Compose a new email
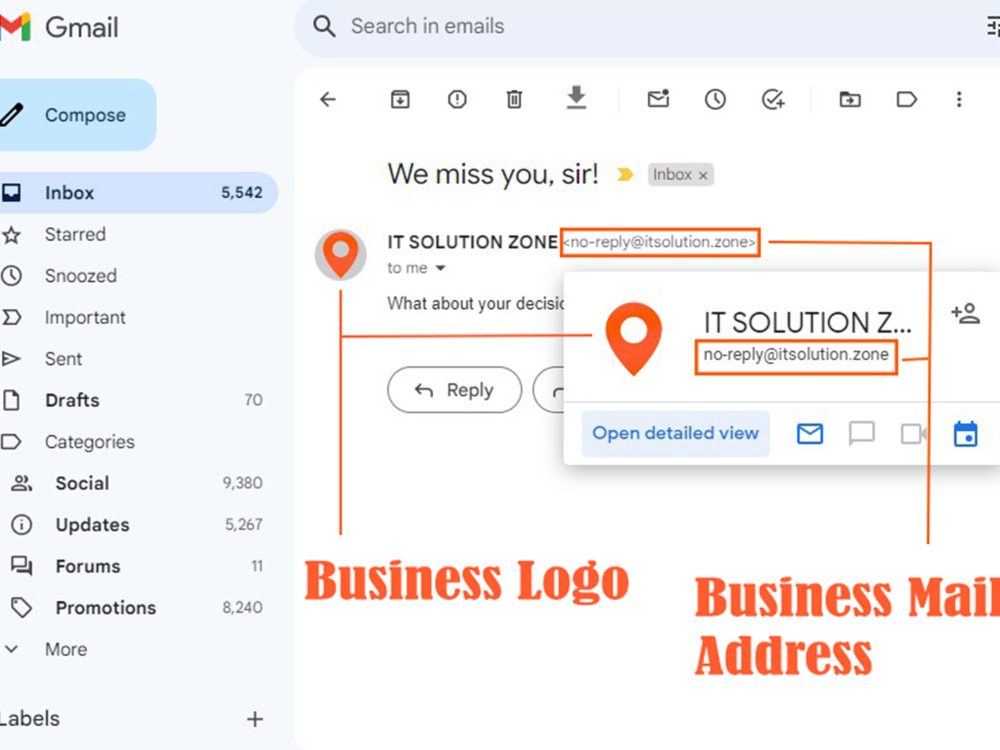The width and height of the screenshot is (1000, 750). click(x=77, y=115)
